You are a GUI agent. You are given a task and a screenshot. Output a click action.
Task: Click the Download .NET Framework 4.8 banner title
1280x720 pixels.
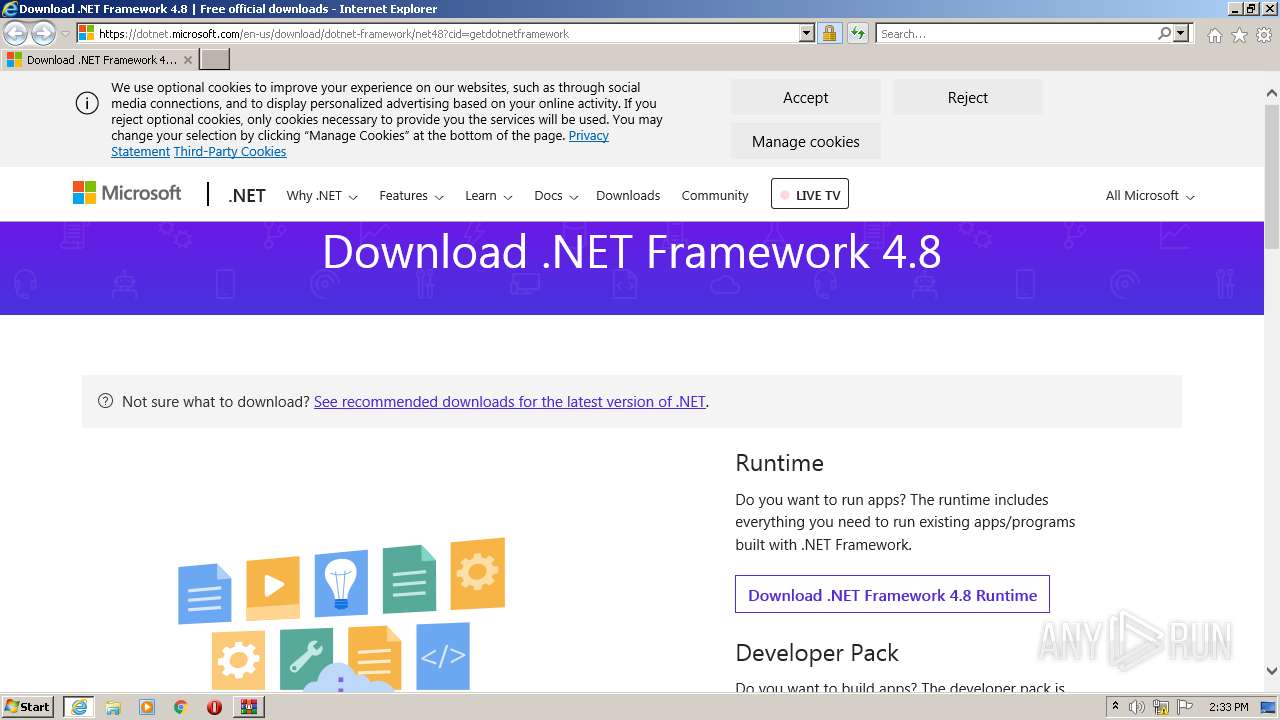pyautogui.click(x=632, y=252)
